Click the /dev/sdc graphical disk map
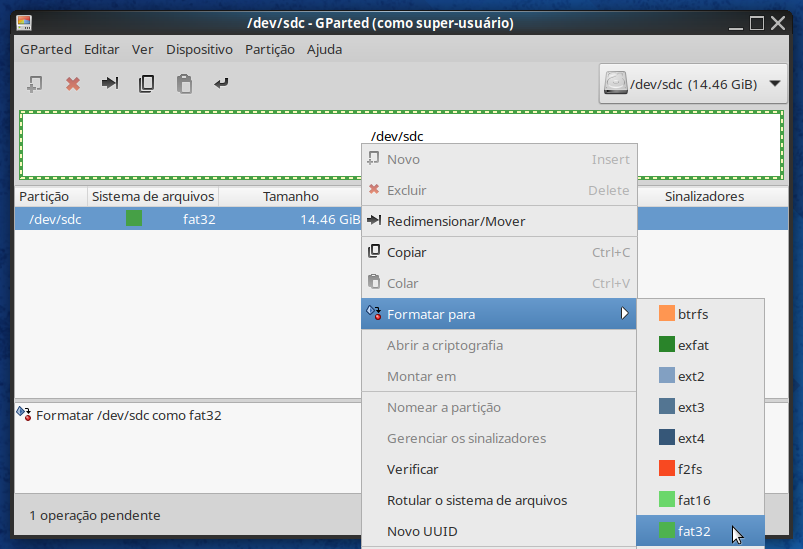Viewport: 803px width, 549px height. pos(401,145)
